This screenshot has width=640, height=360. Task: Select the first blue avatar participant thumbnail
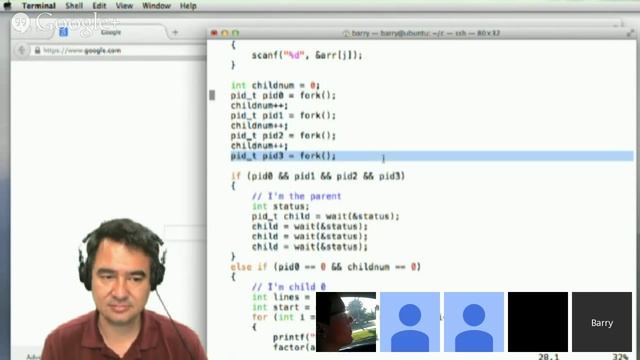[410, 322]
